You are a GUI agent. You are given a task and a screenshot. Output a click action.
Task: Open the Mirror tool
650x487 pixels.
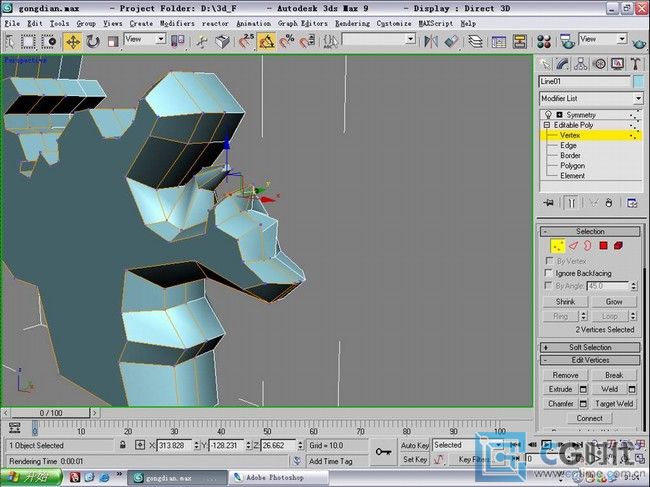(431, 41)
